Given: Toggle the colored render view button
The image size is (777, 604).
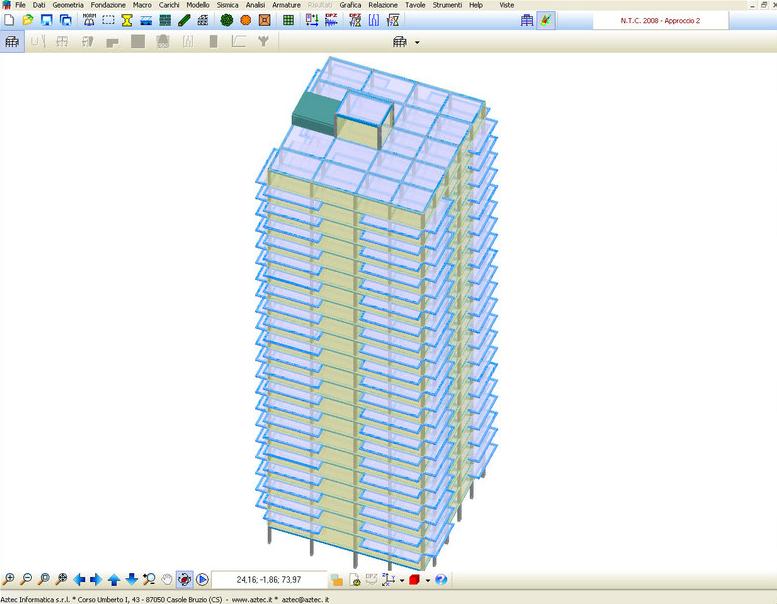Looking at the screenshot, I should tap(545, 20).
